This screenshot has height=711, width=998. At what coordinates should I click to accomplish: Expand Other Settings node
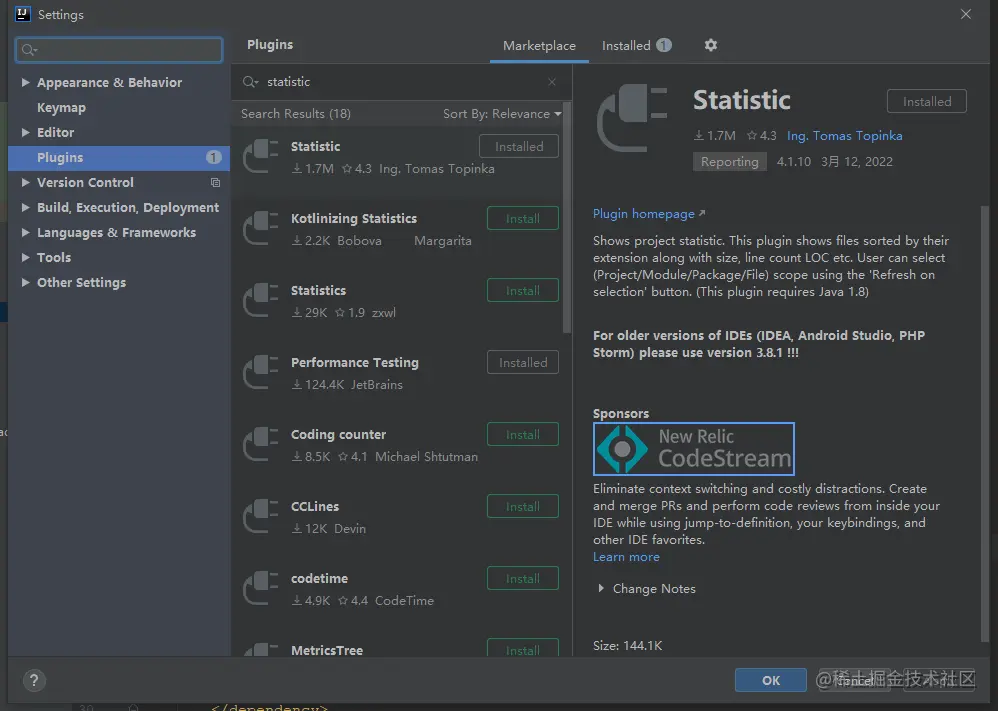click(25, 283)
